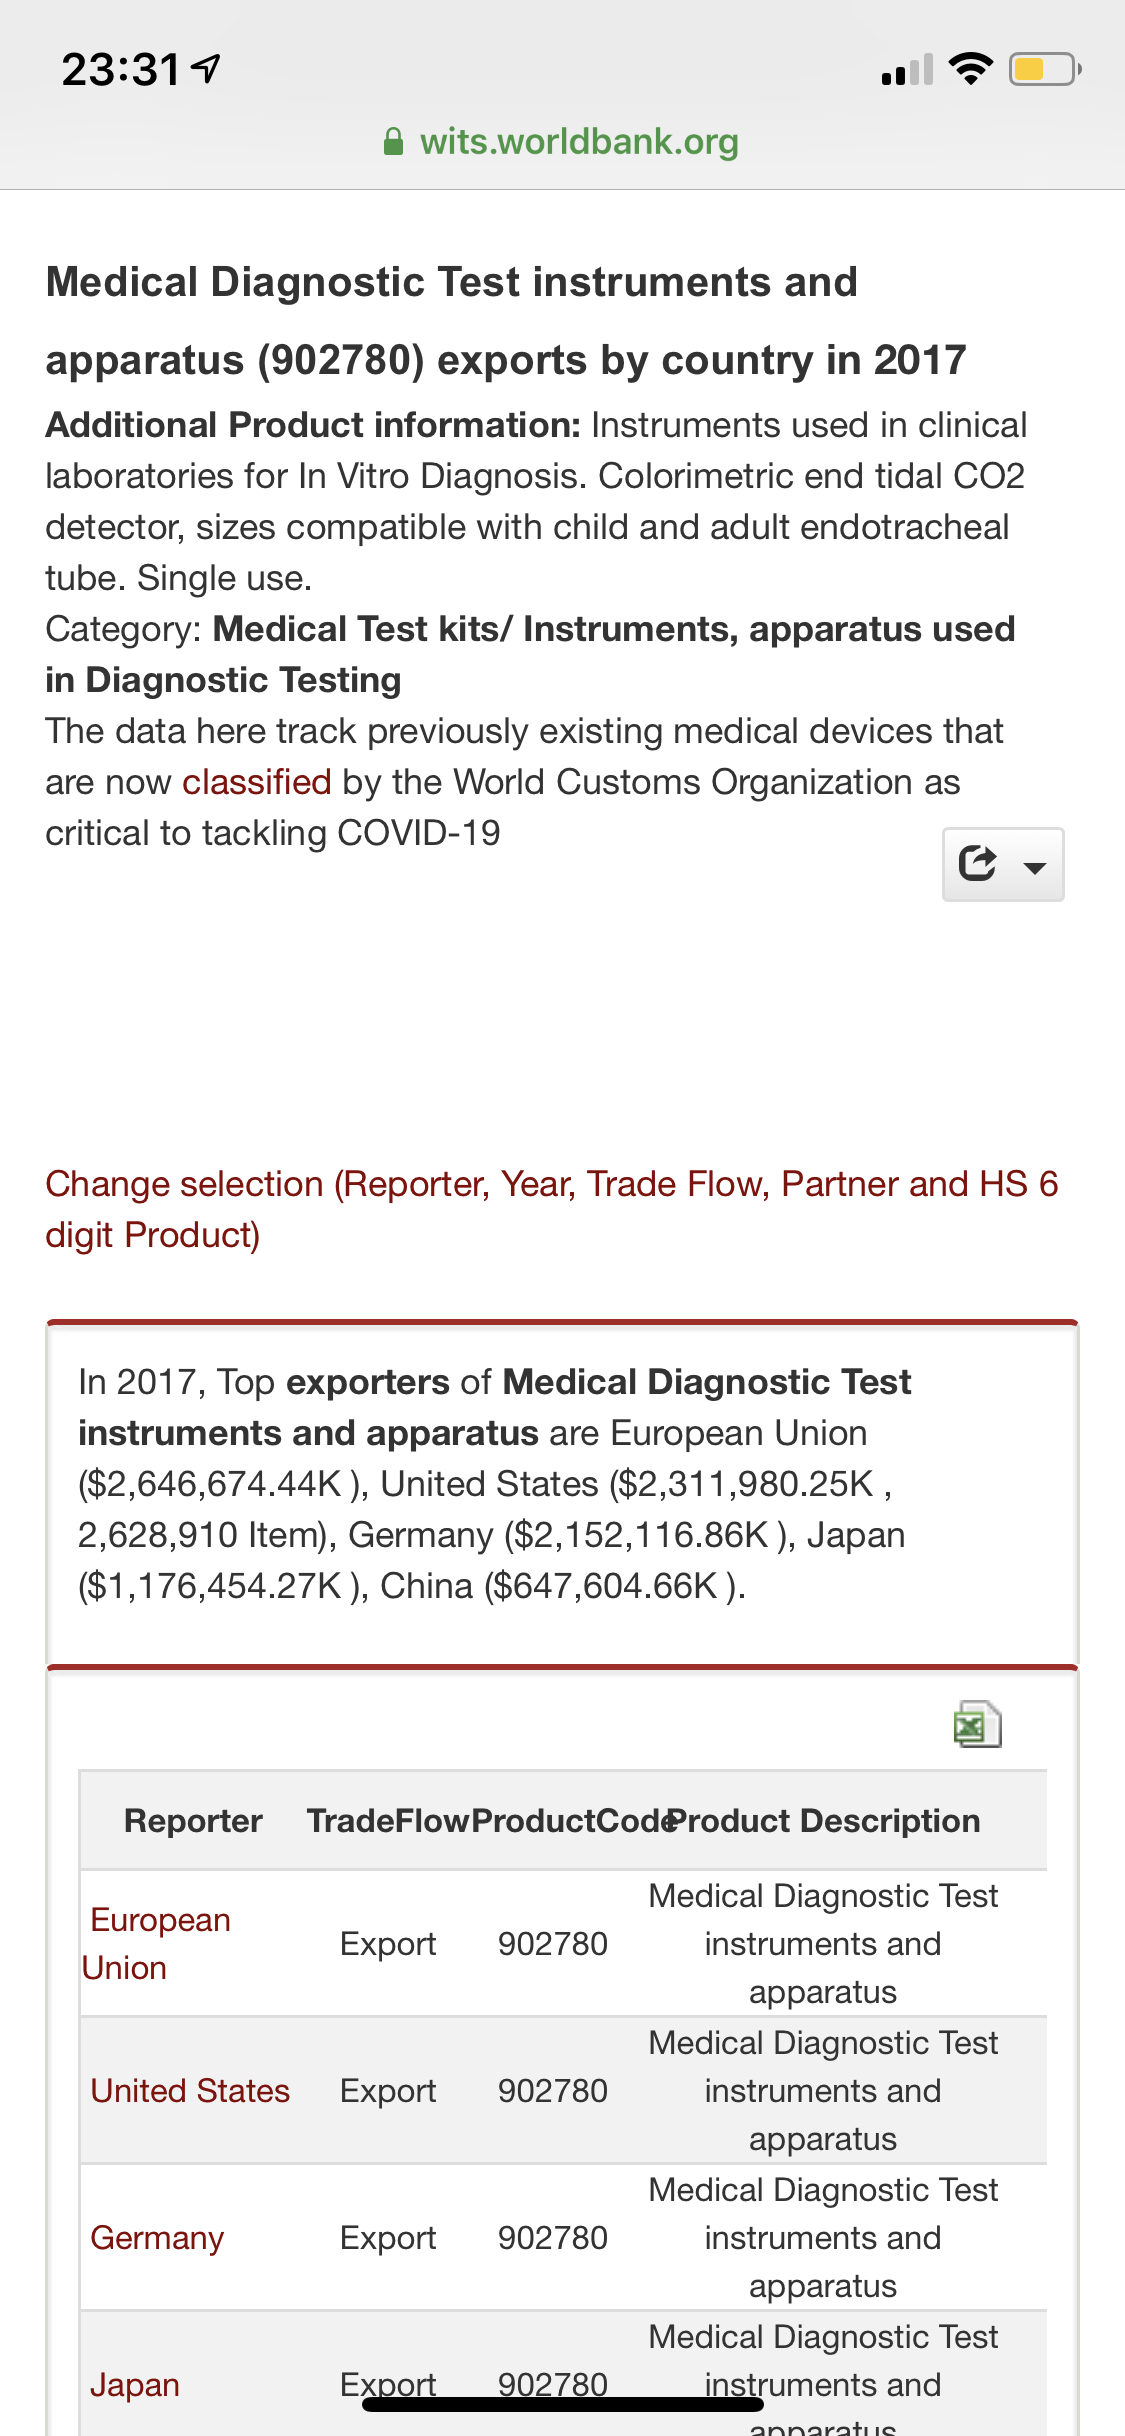Viewport: 1125px width, 2436px height.
Task: Click the Product Description column header
Action: [x=824, y=1820]
